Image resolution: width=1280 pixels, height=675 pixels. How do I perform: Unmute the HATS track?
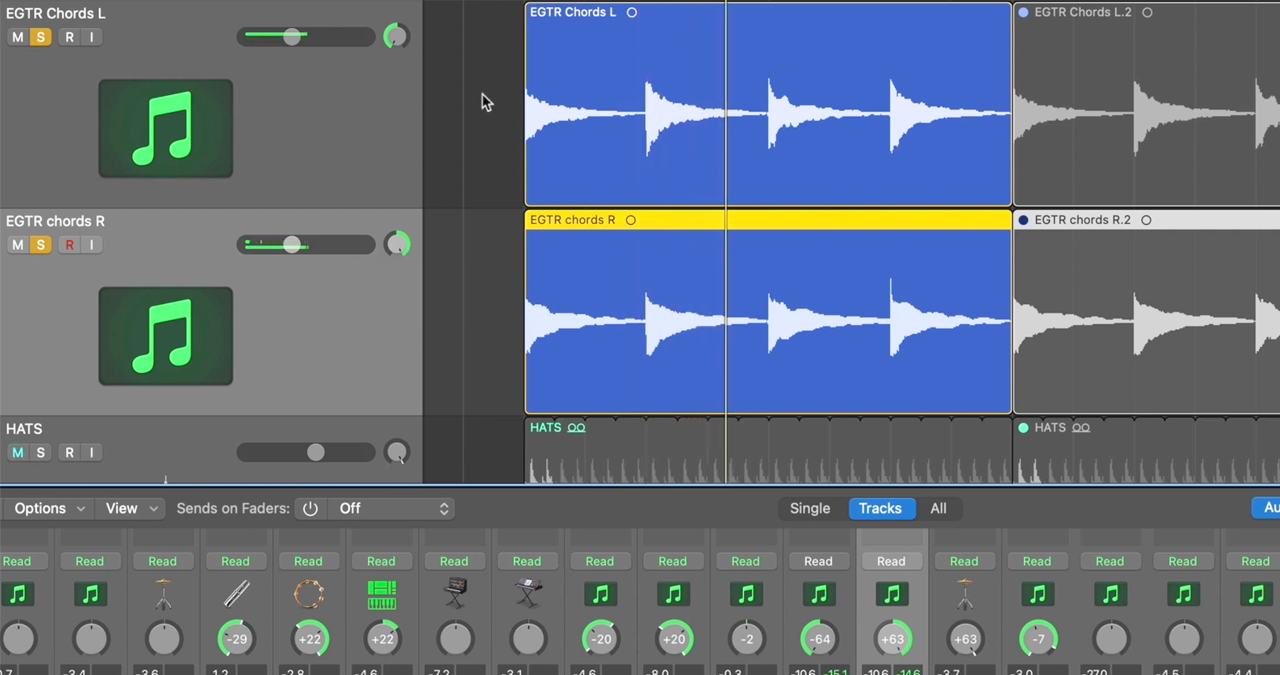point(17,452)
